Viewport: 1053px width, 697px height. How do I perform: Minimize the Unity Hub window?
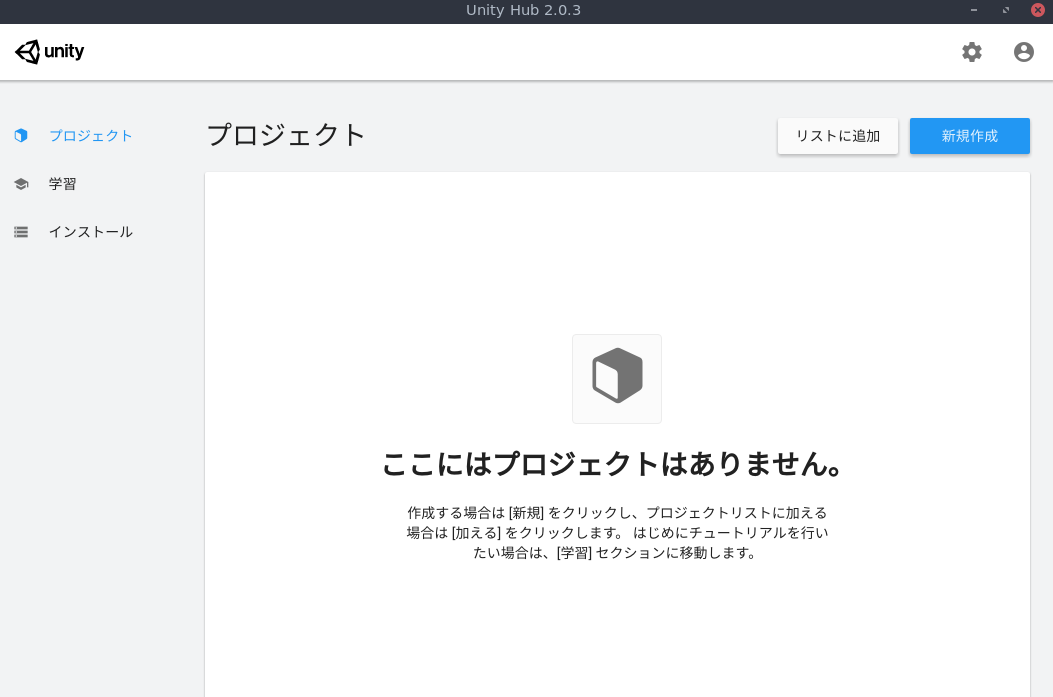click(x=973, y=10)
